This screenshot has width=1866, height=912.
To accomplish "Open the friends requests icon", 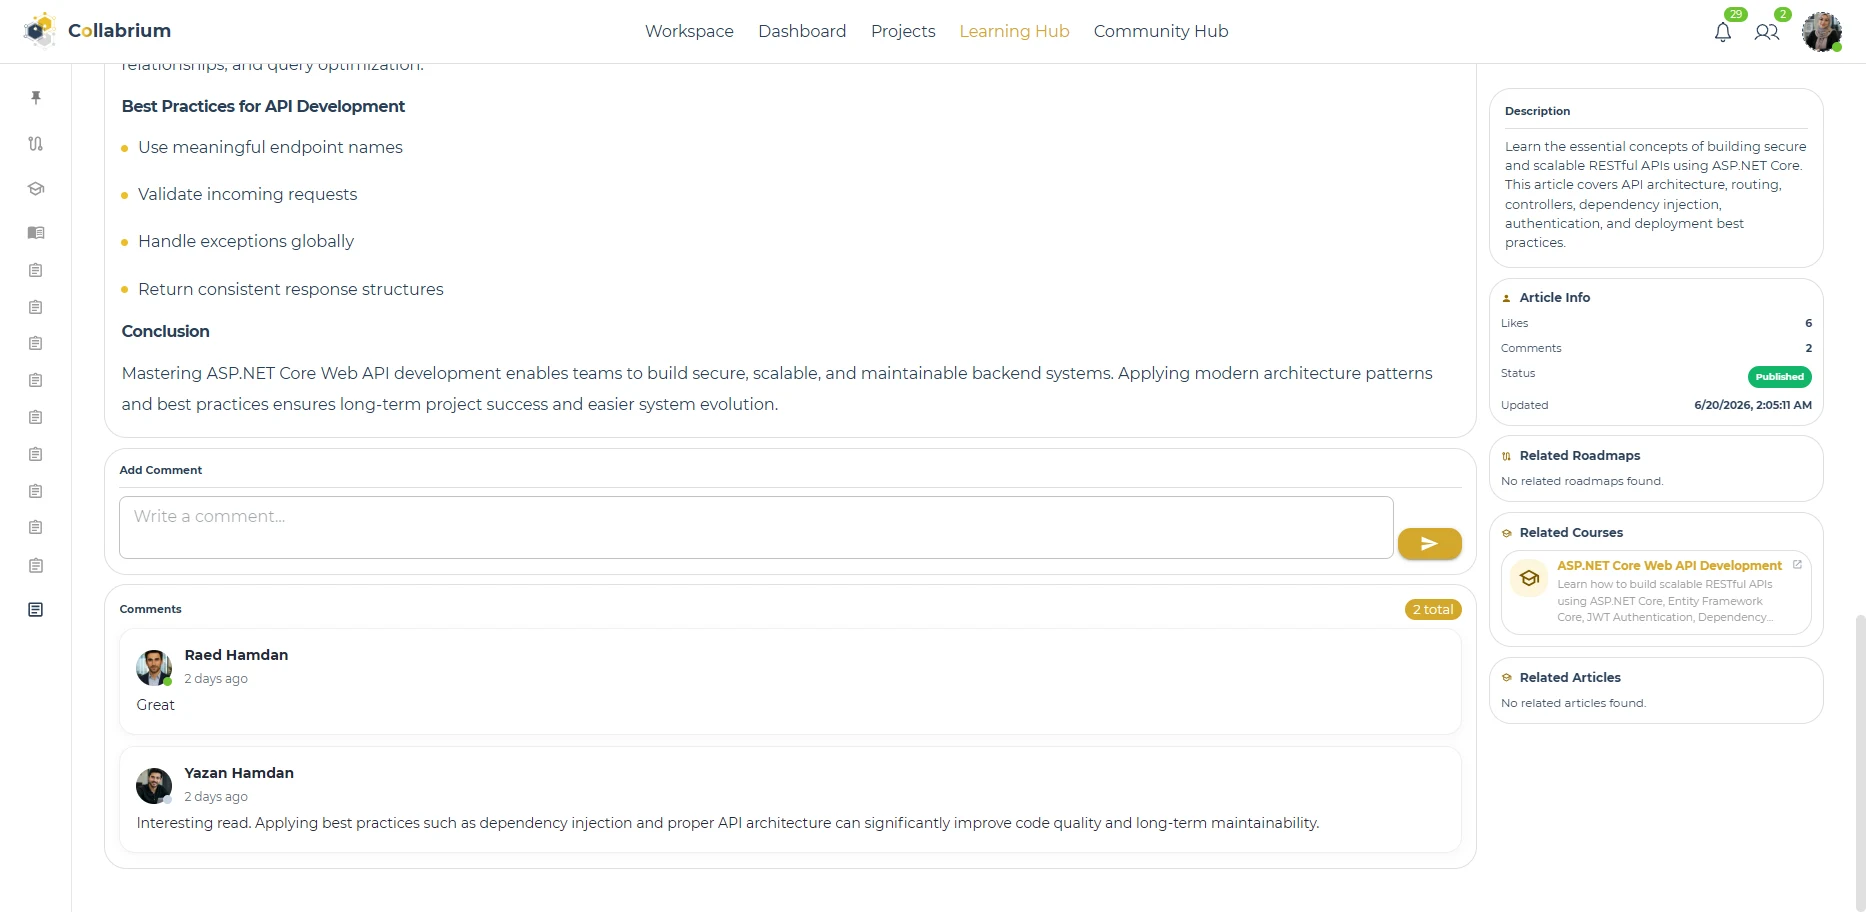I will click(x=1767, y=32).
